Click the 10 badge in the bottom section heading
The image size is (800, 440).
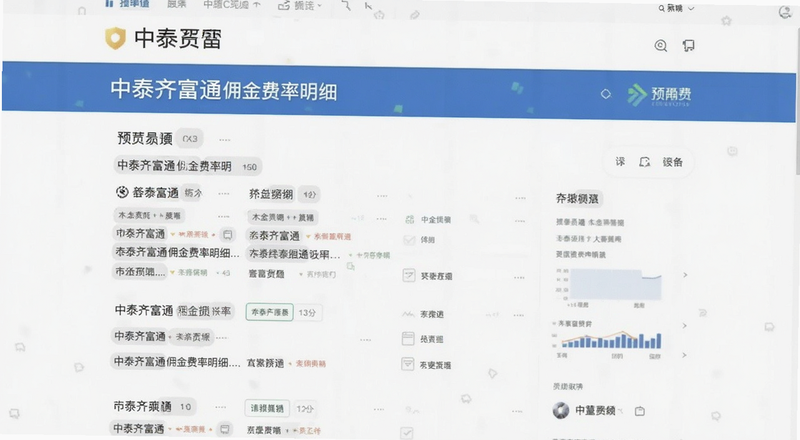pyautogui.click(x=185, y=407)
